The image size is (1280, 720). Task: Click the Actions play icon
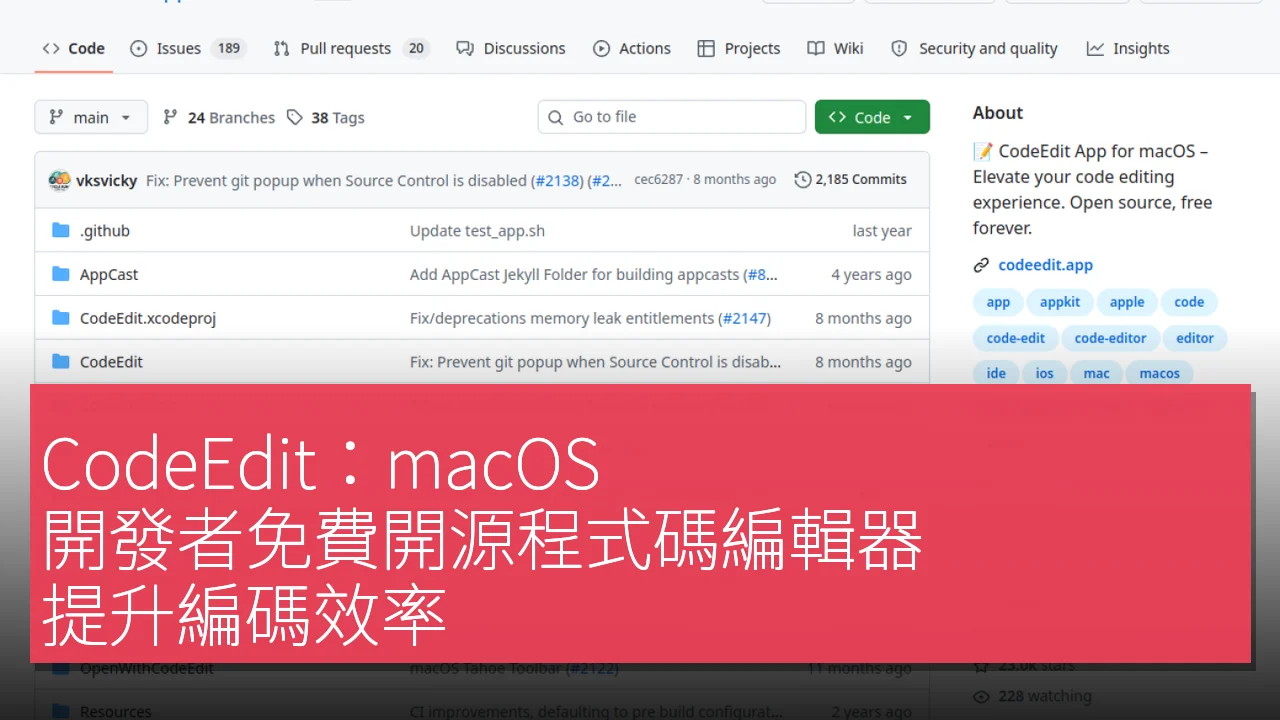(601, 48)
